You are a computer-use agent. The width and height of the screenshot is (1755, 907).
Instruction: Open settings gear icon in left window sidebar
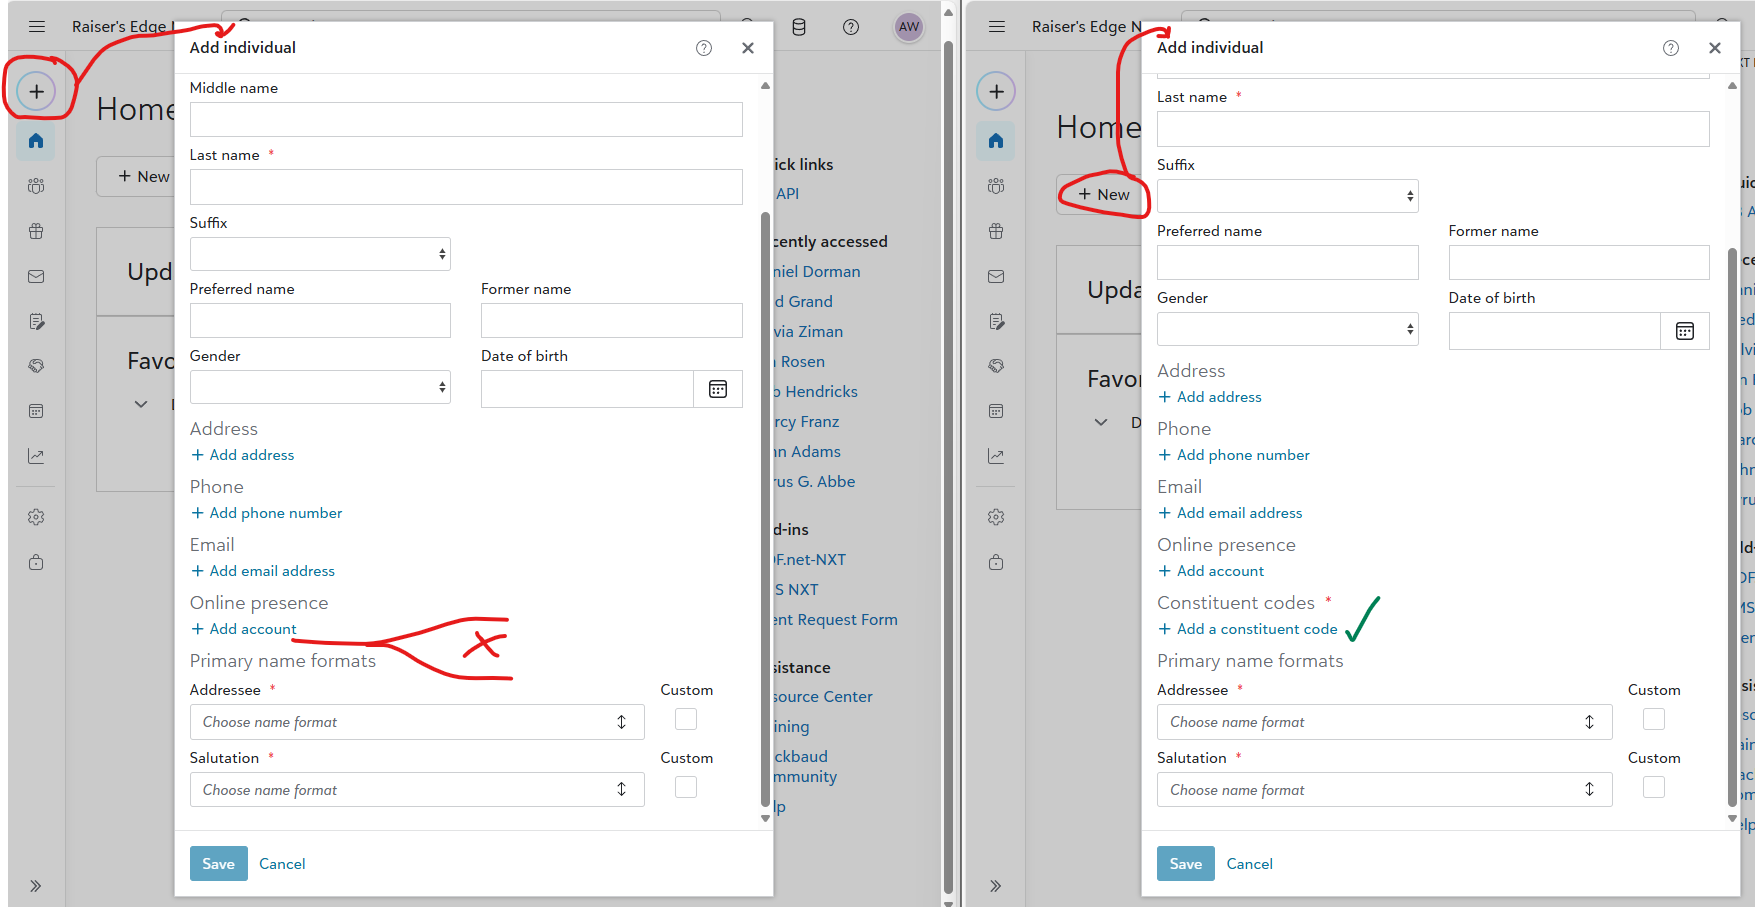coord(36,517)
